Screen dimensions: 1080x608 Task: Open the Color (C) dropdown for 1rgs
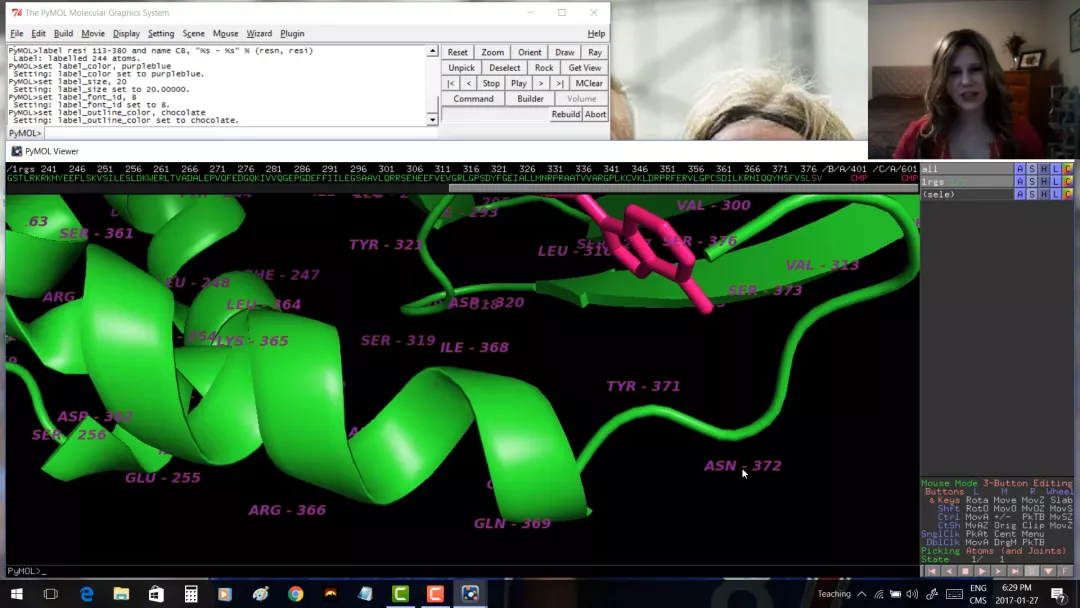(1068, 182)
